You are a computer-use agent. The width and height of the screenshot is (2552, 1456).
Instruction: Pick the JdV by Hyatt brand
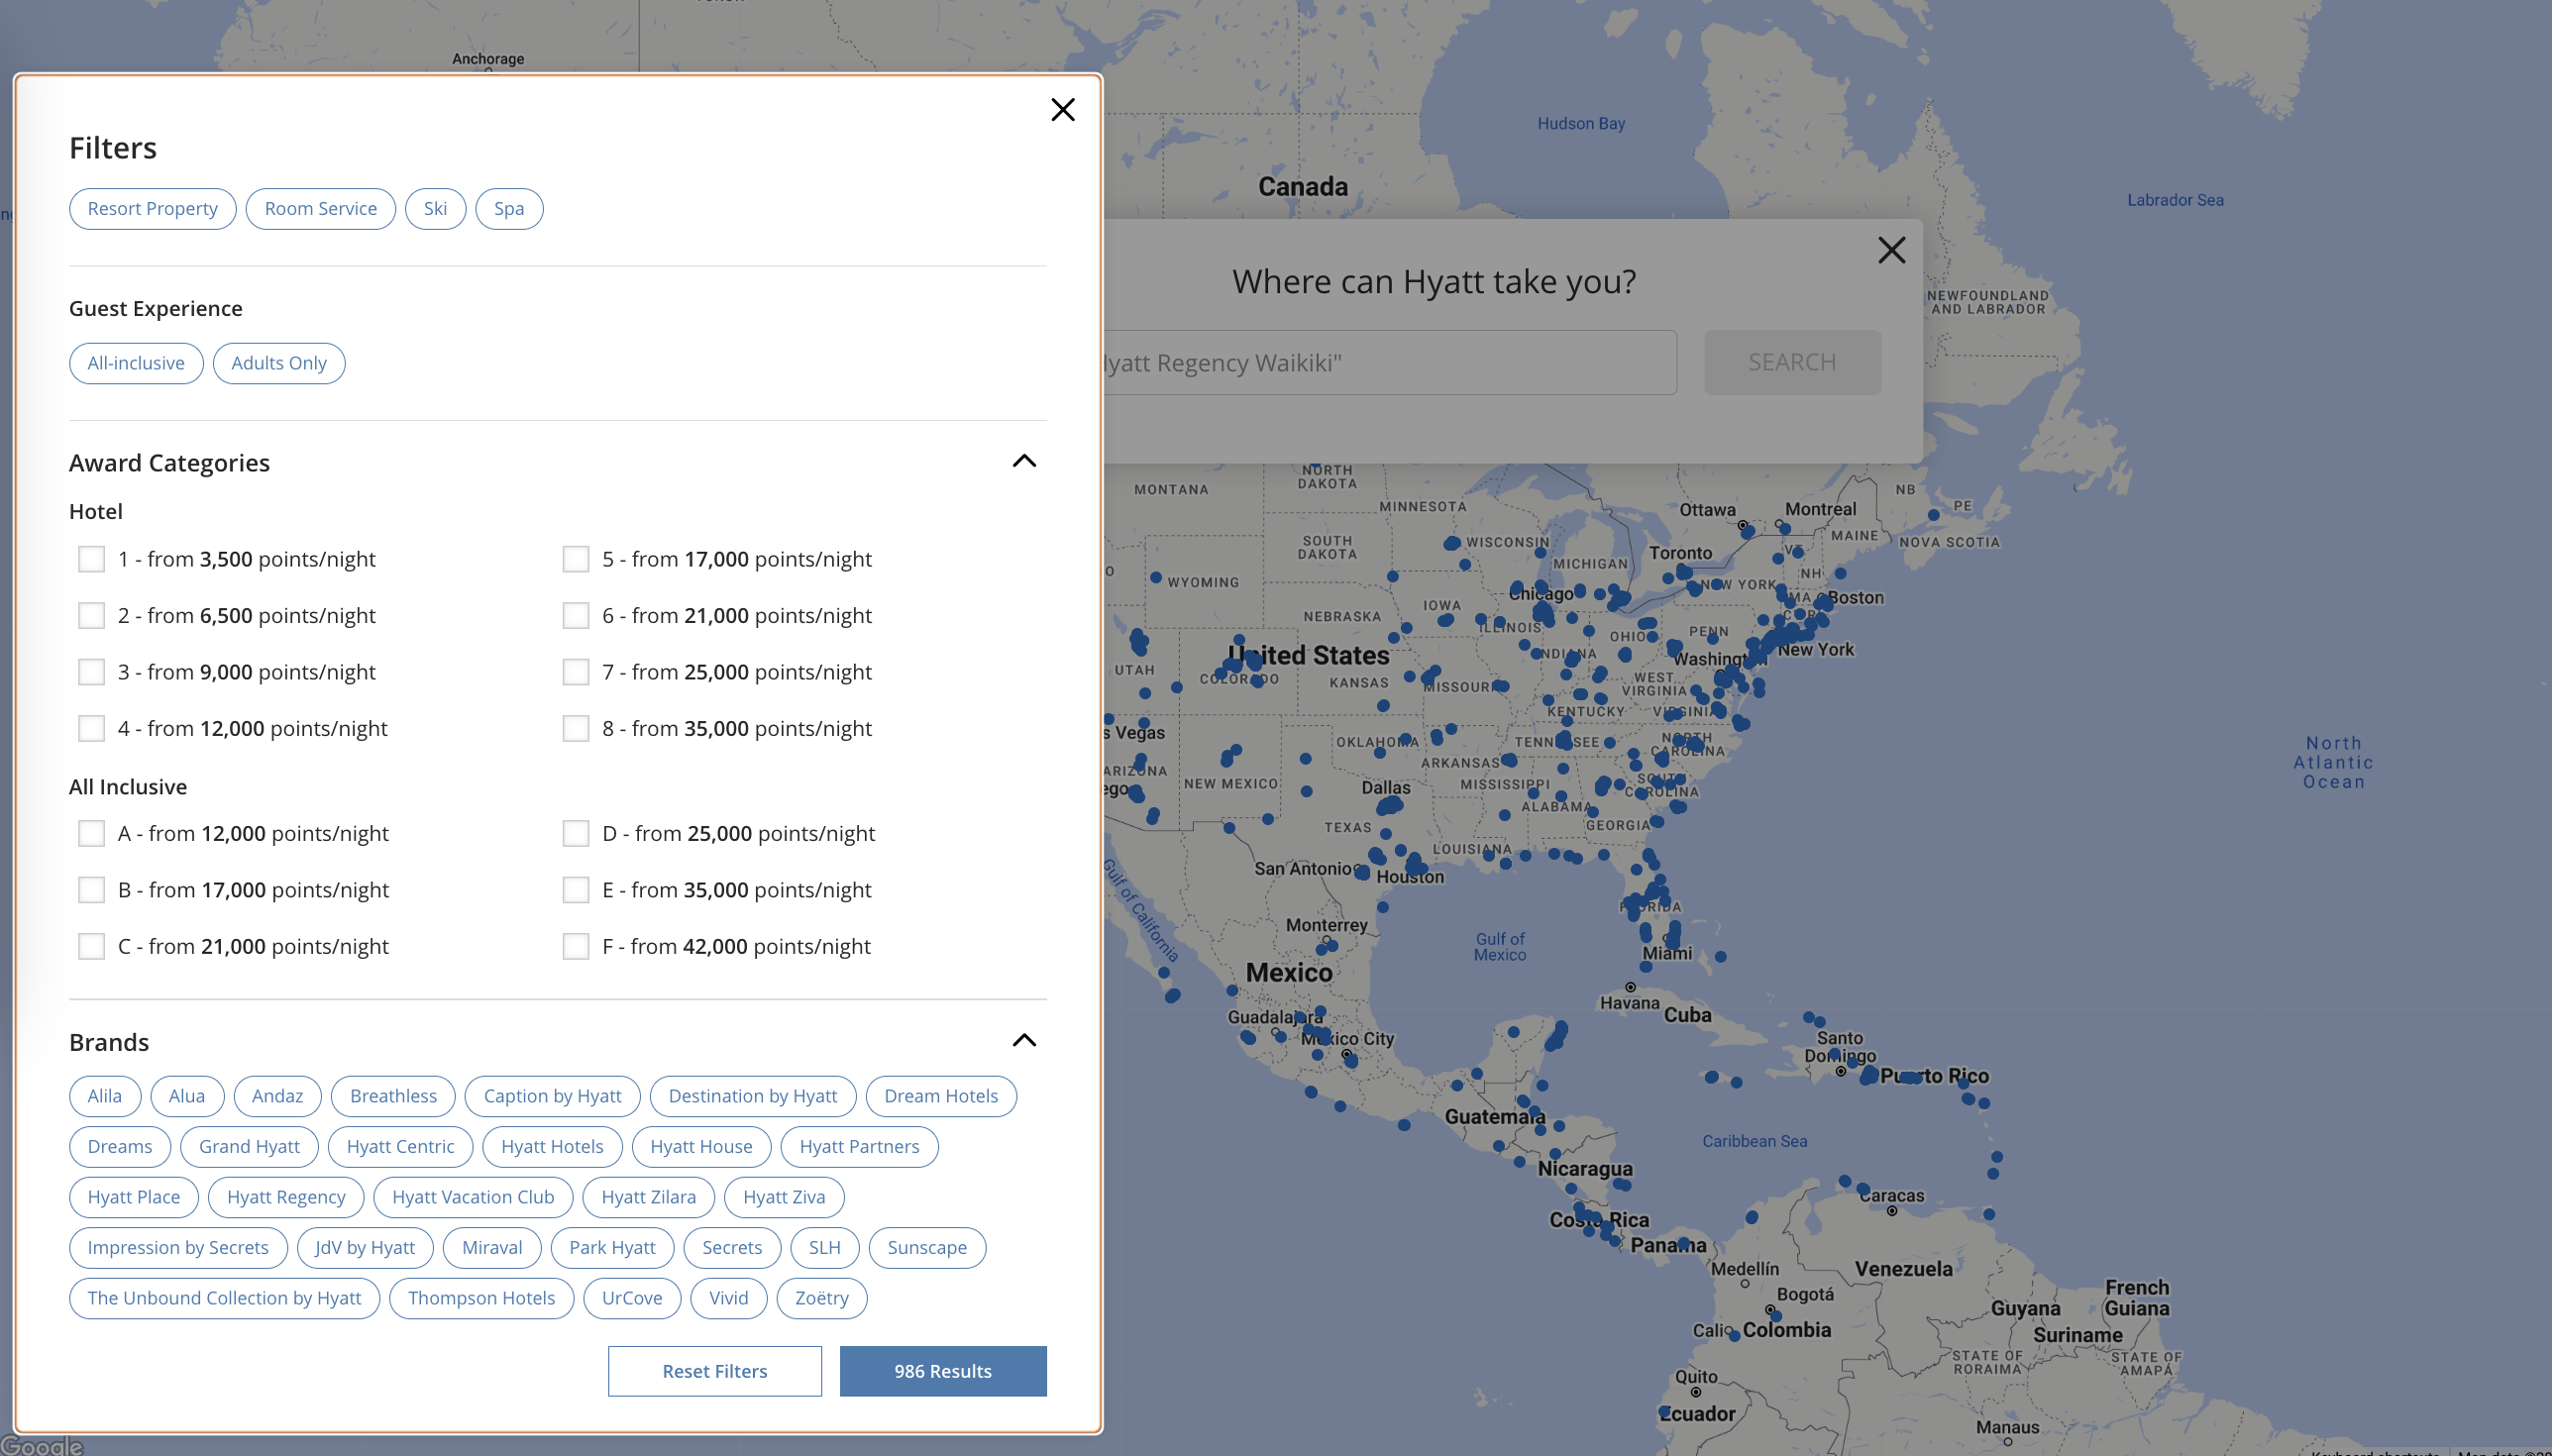coord(365,1248)
